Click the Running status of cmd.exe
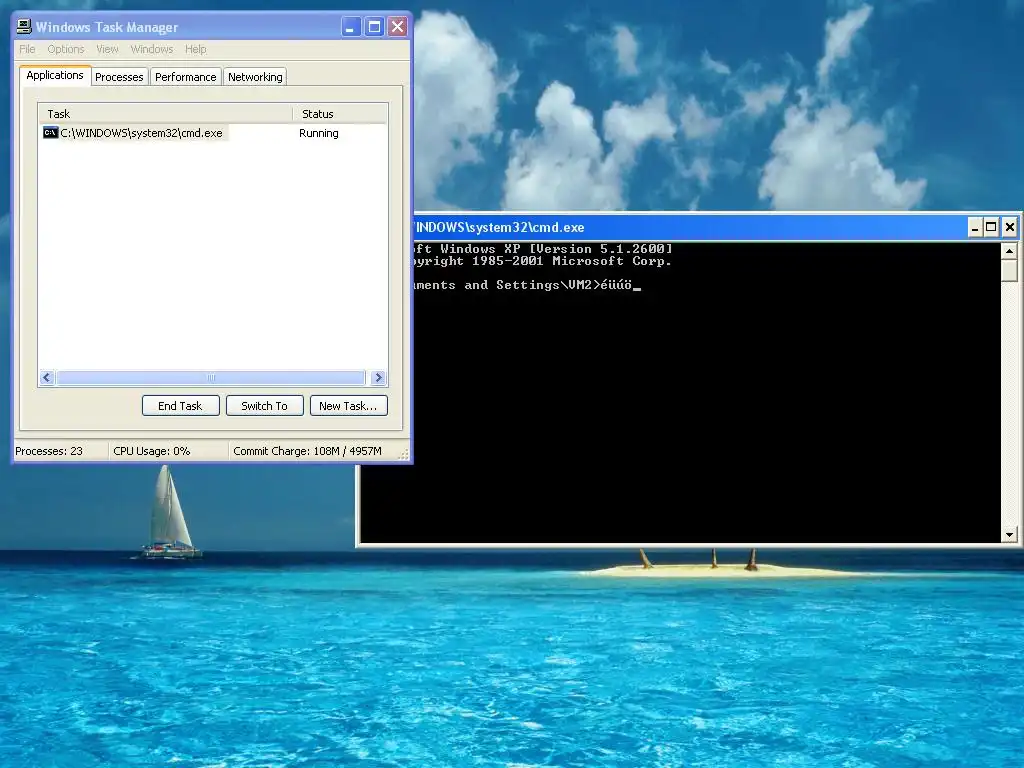The height and width of the screenshot is (768, 1024). tap(319, 133)
